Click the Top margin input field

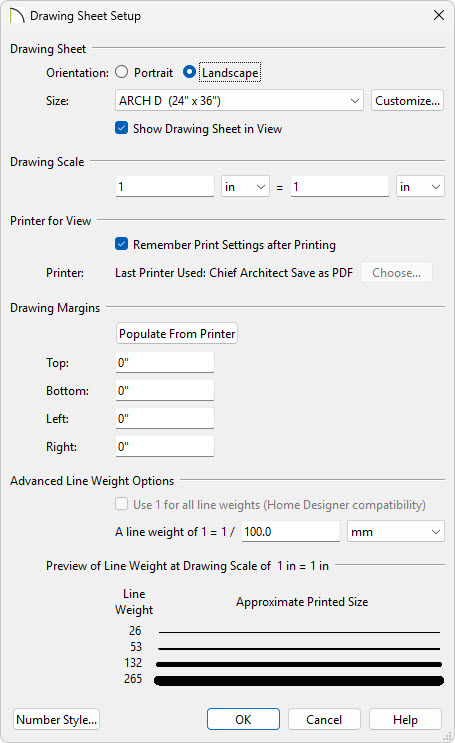(165, 362)
